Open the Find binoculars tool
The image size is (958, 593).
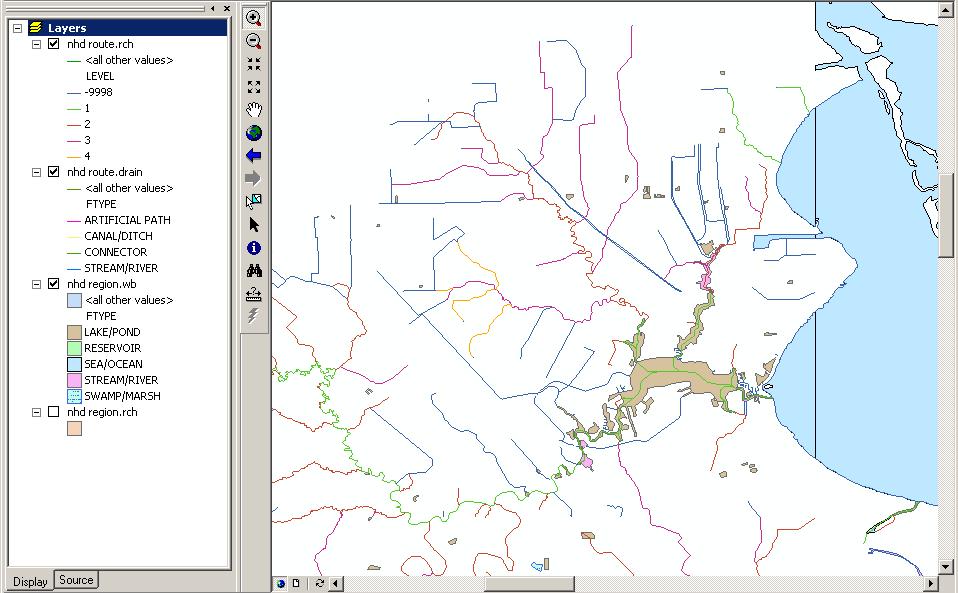pos(254,270)
